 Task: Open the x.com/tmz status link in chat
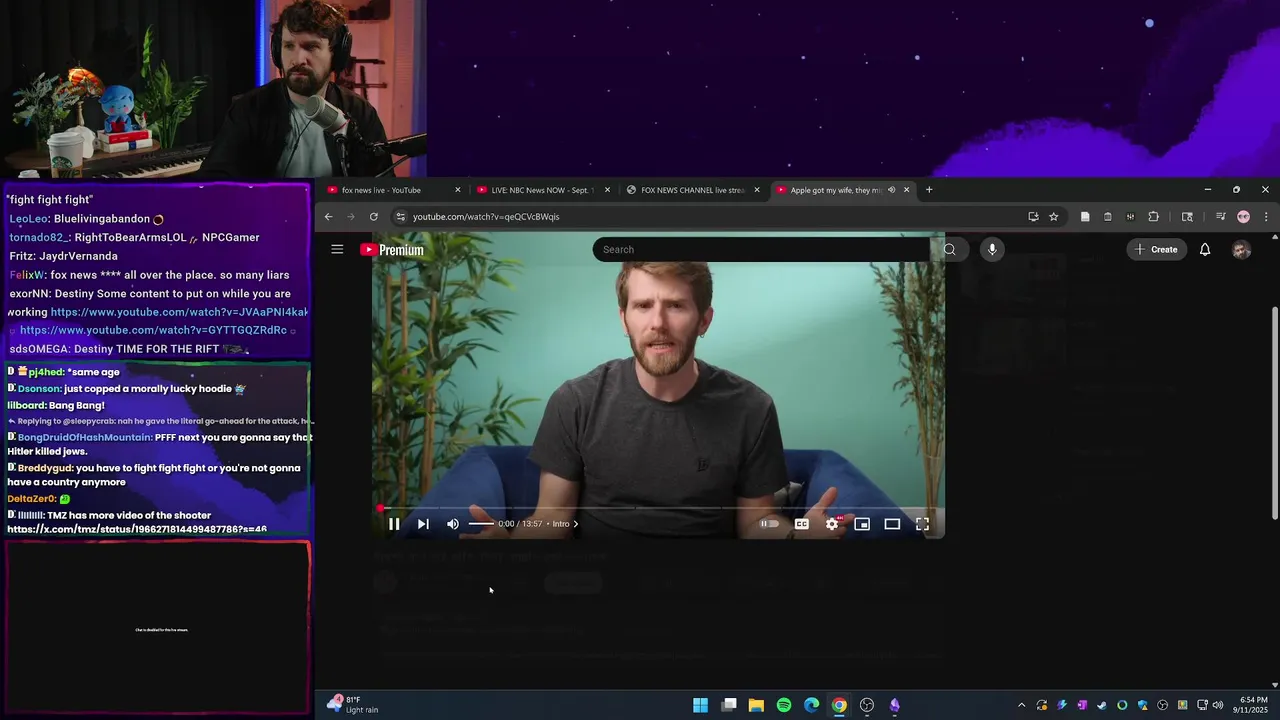pos(137,529)
